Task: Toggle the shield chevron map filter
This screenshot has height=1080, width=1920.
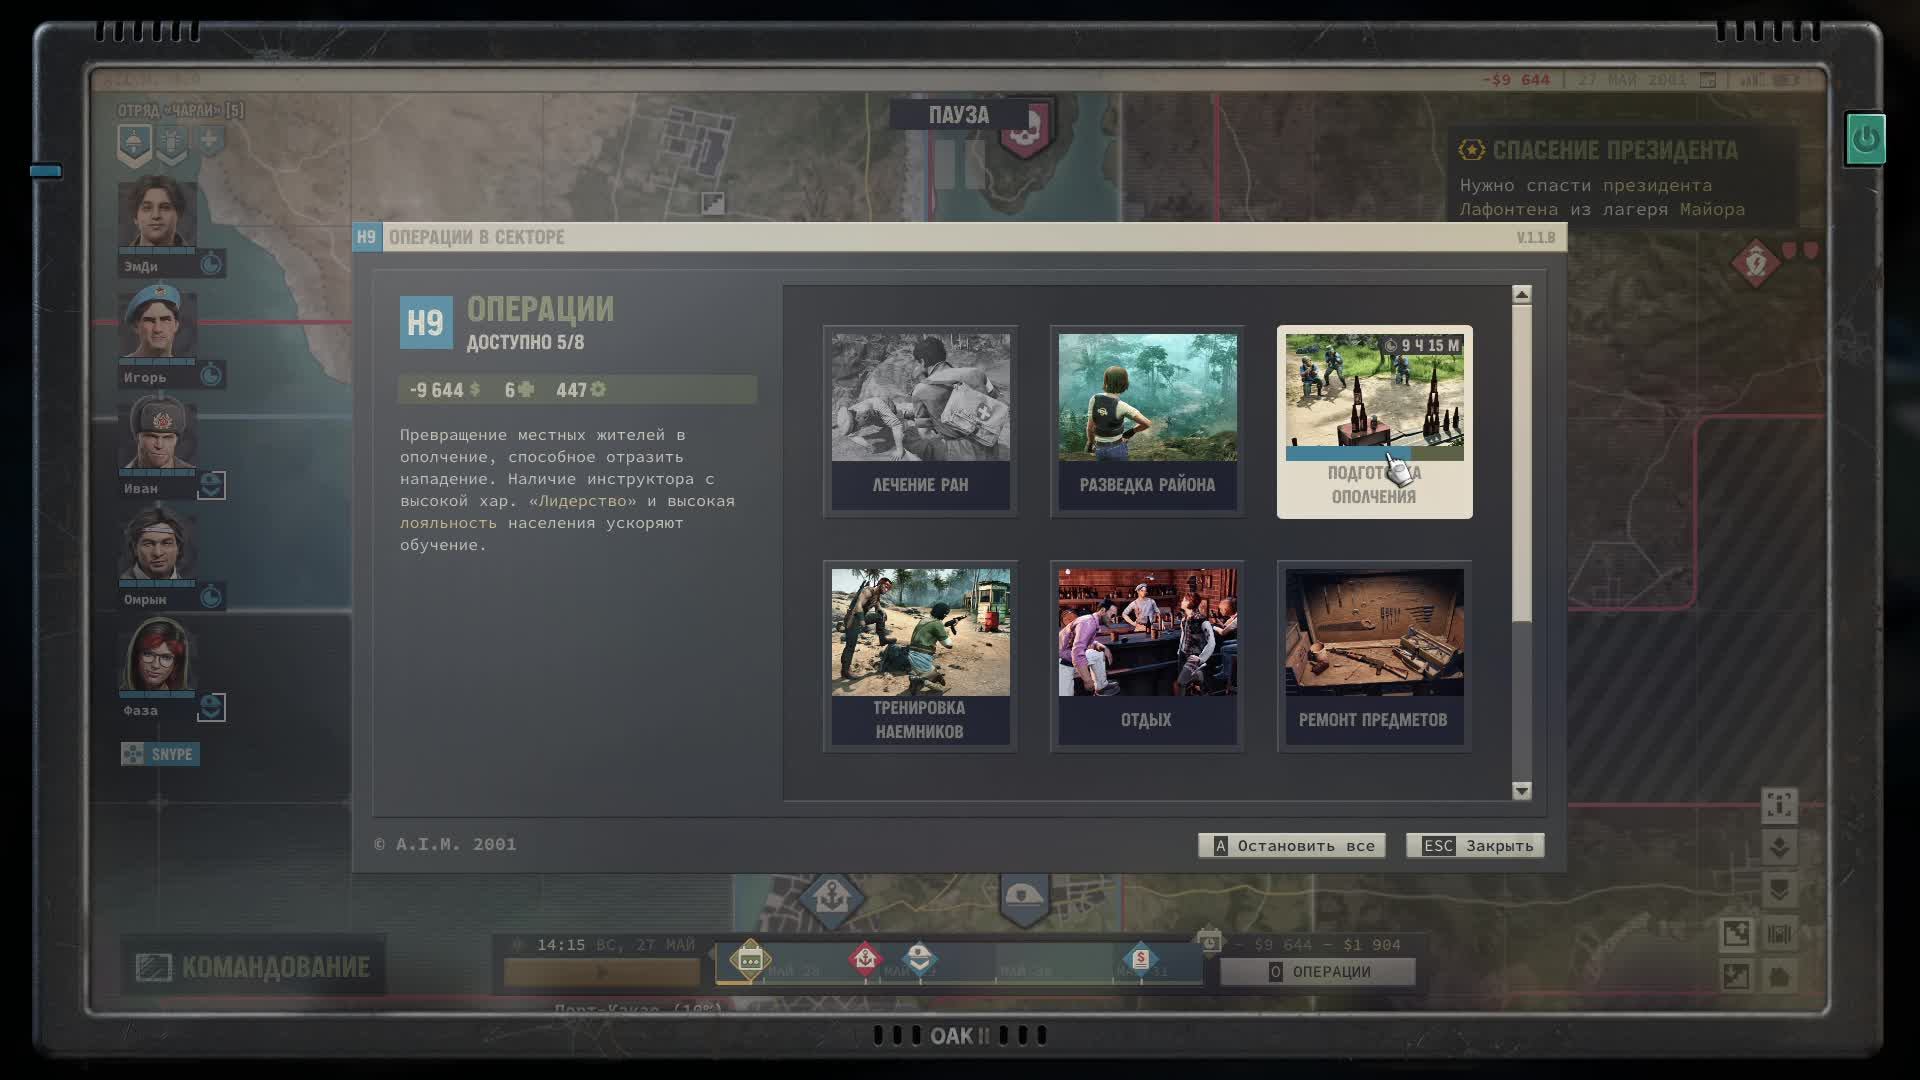Action: pos(1779,890)
